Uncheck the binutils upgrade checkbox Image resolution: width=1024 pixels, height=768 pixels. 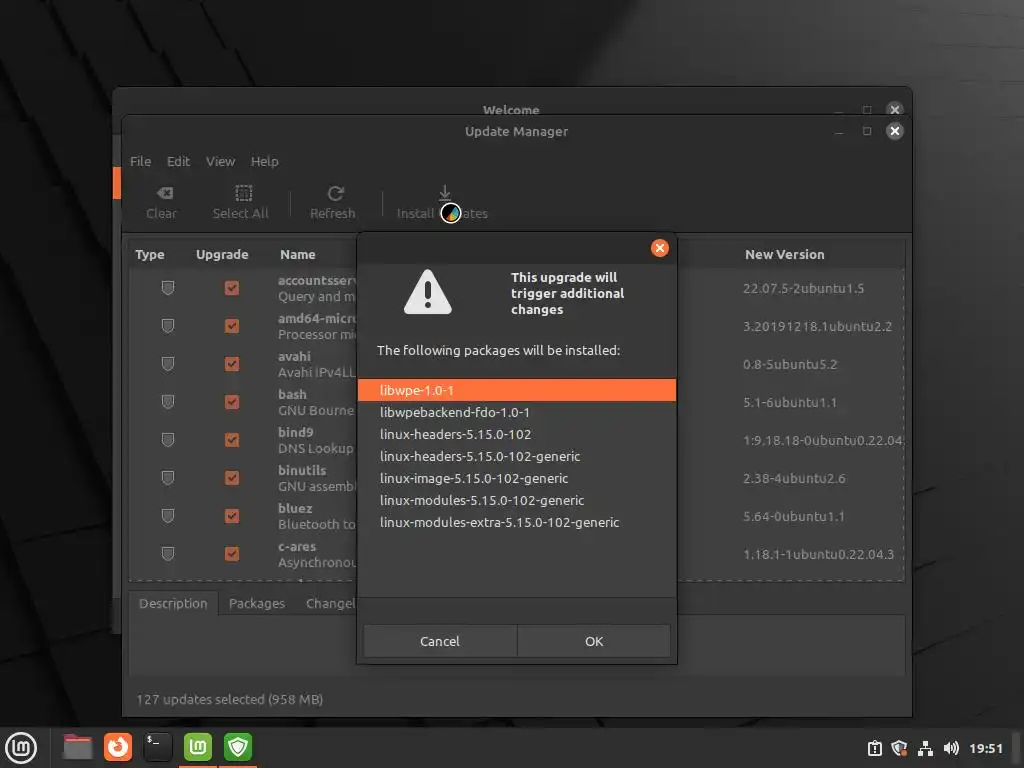point(232,478)
